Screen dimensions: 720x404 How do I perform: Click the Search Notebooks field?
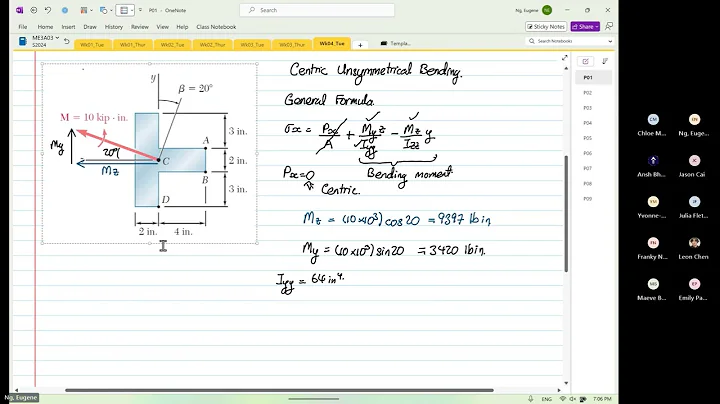tap(566, 41)
